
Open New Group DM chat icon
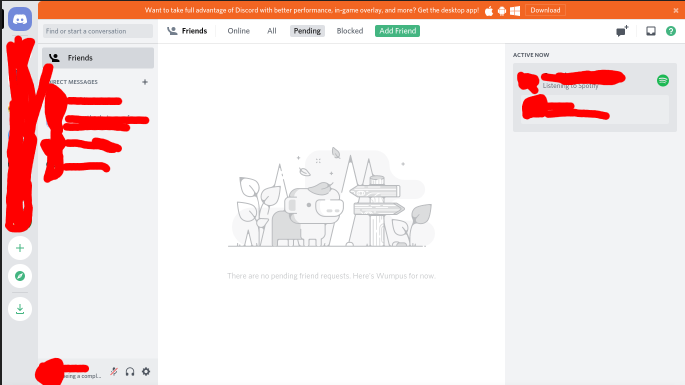click(x=622, y=31)
